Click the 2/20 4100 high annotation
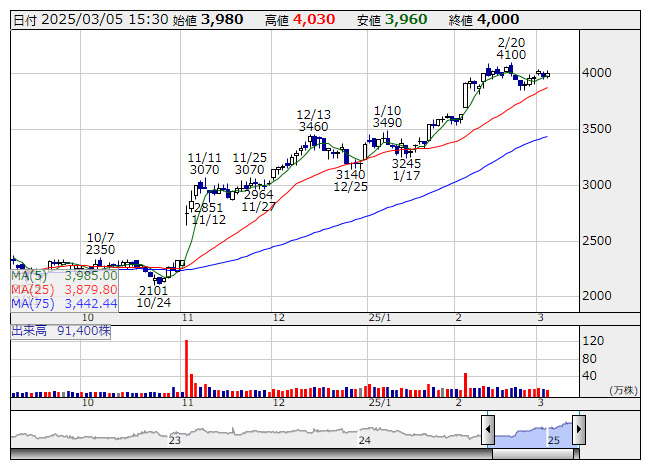The width and height of the screenshot is (653, 470). (x=511, y=49)
